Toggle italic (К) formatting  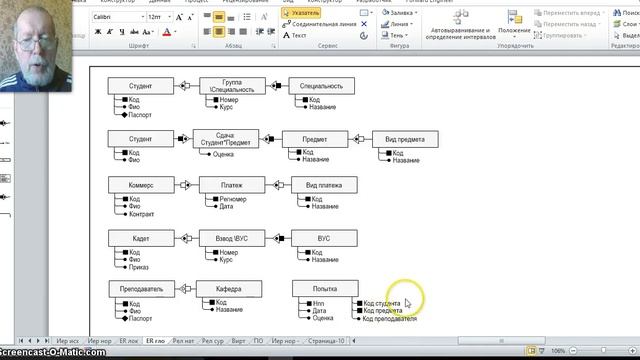(110, 32)
